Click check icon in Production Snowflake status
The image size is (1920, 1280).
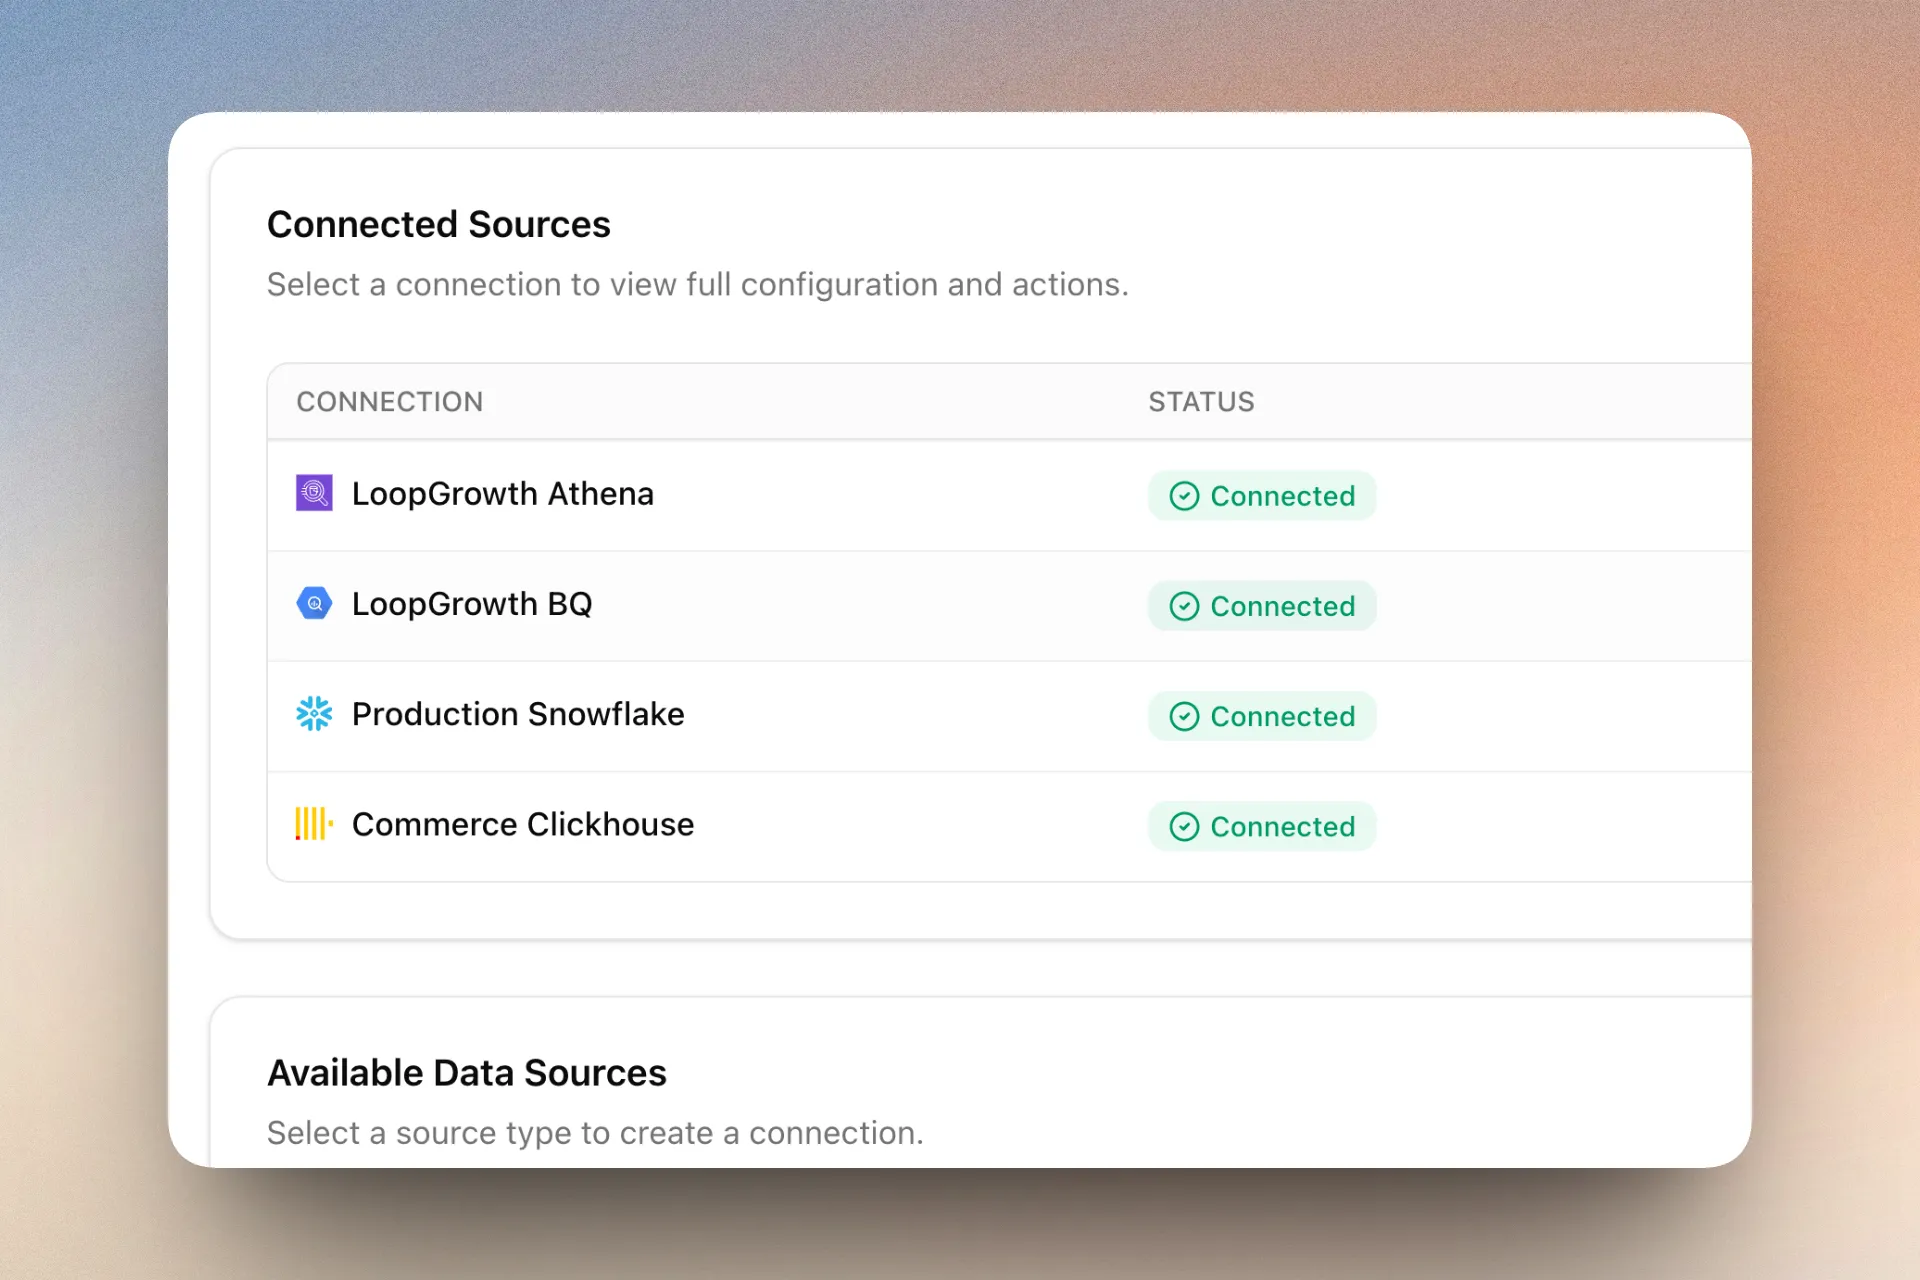[1184, 716]
